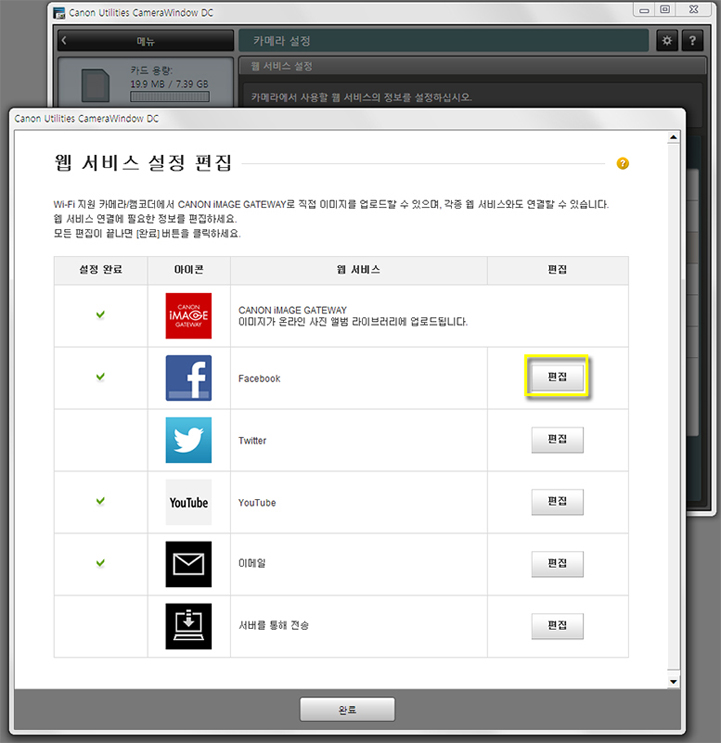Click the 완료 button
The height and width of the screenshot is (743, 721).
(x=347, y=709)
